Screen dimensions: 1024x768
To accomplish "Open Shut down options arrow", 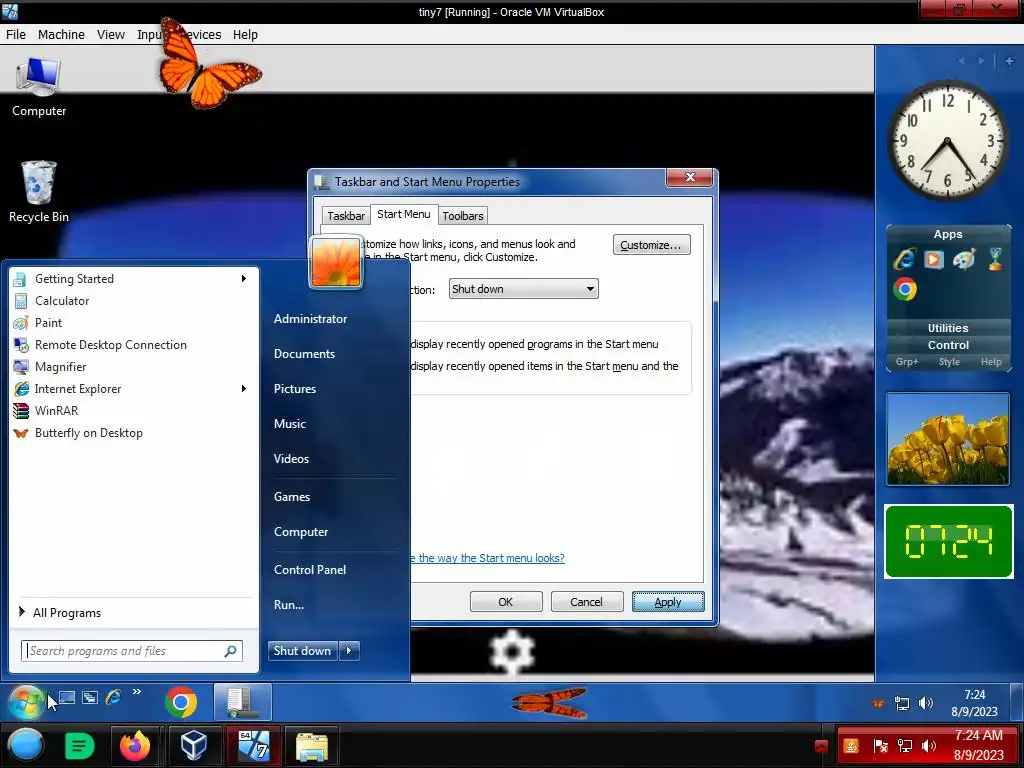I will tap(349, 650).
